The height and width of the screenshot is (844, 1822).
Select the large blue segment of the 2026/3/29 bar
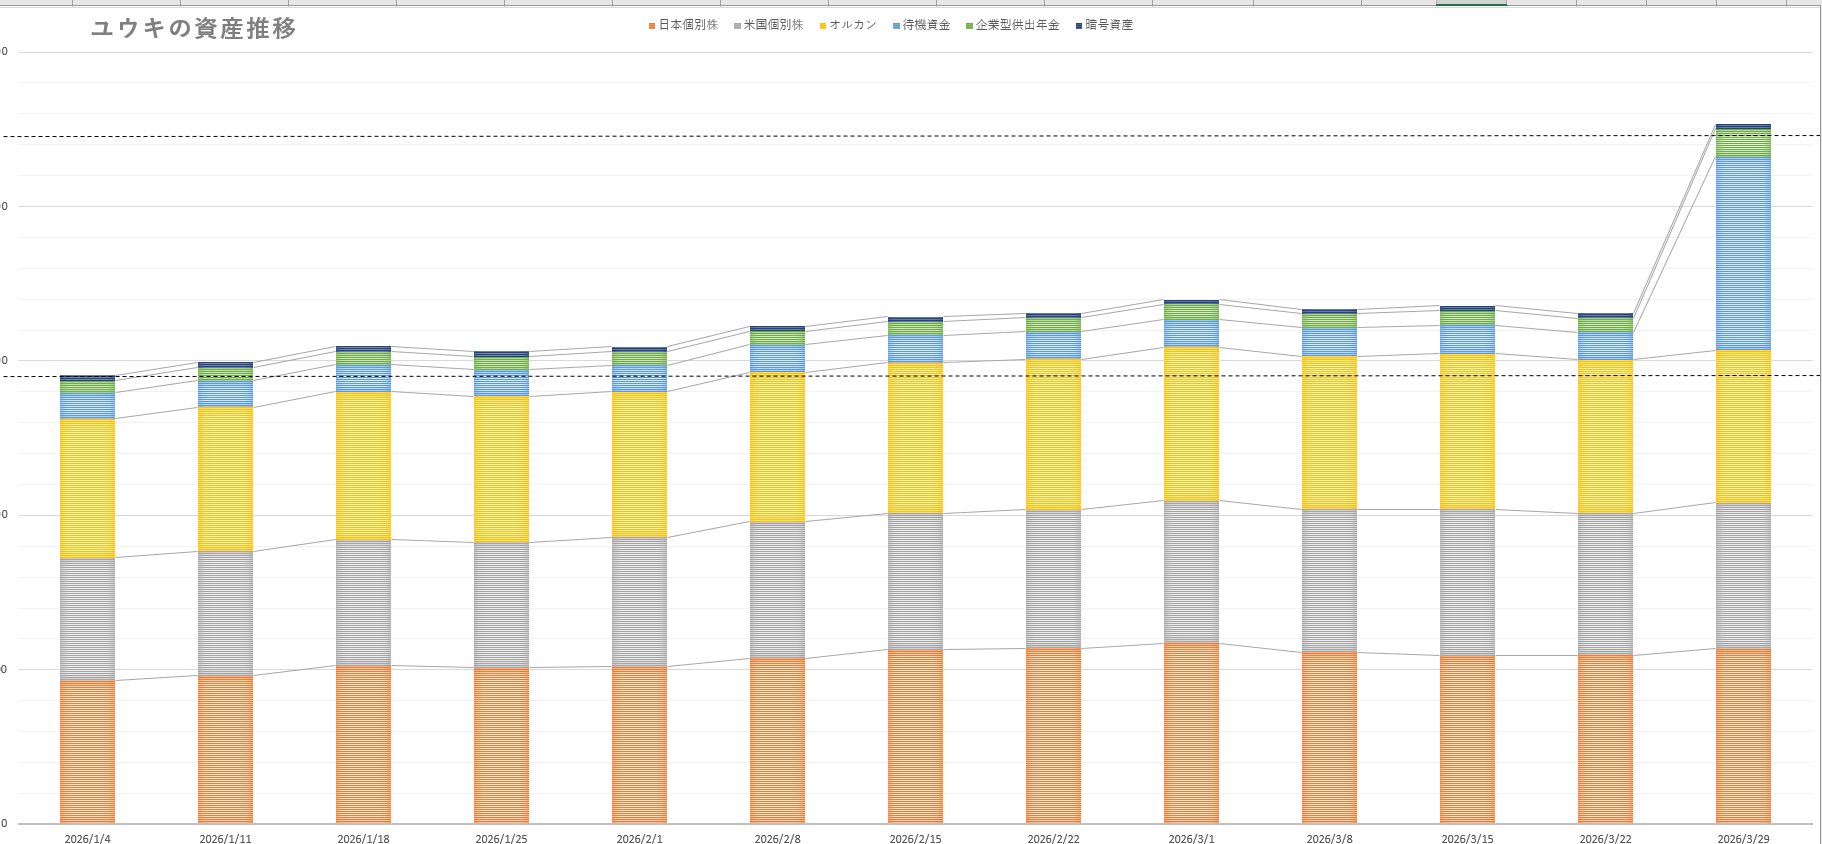1743,253
